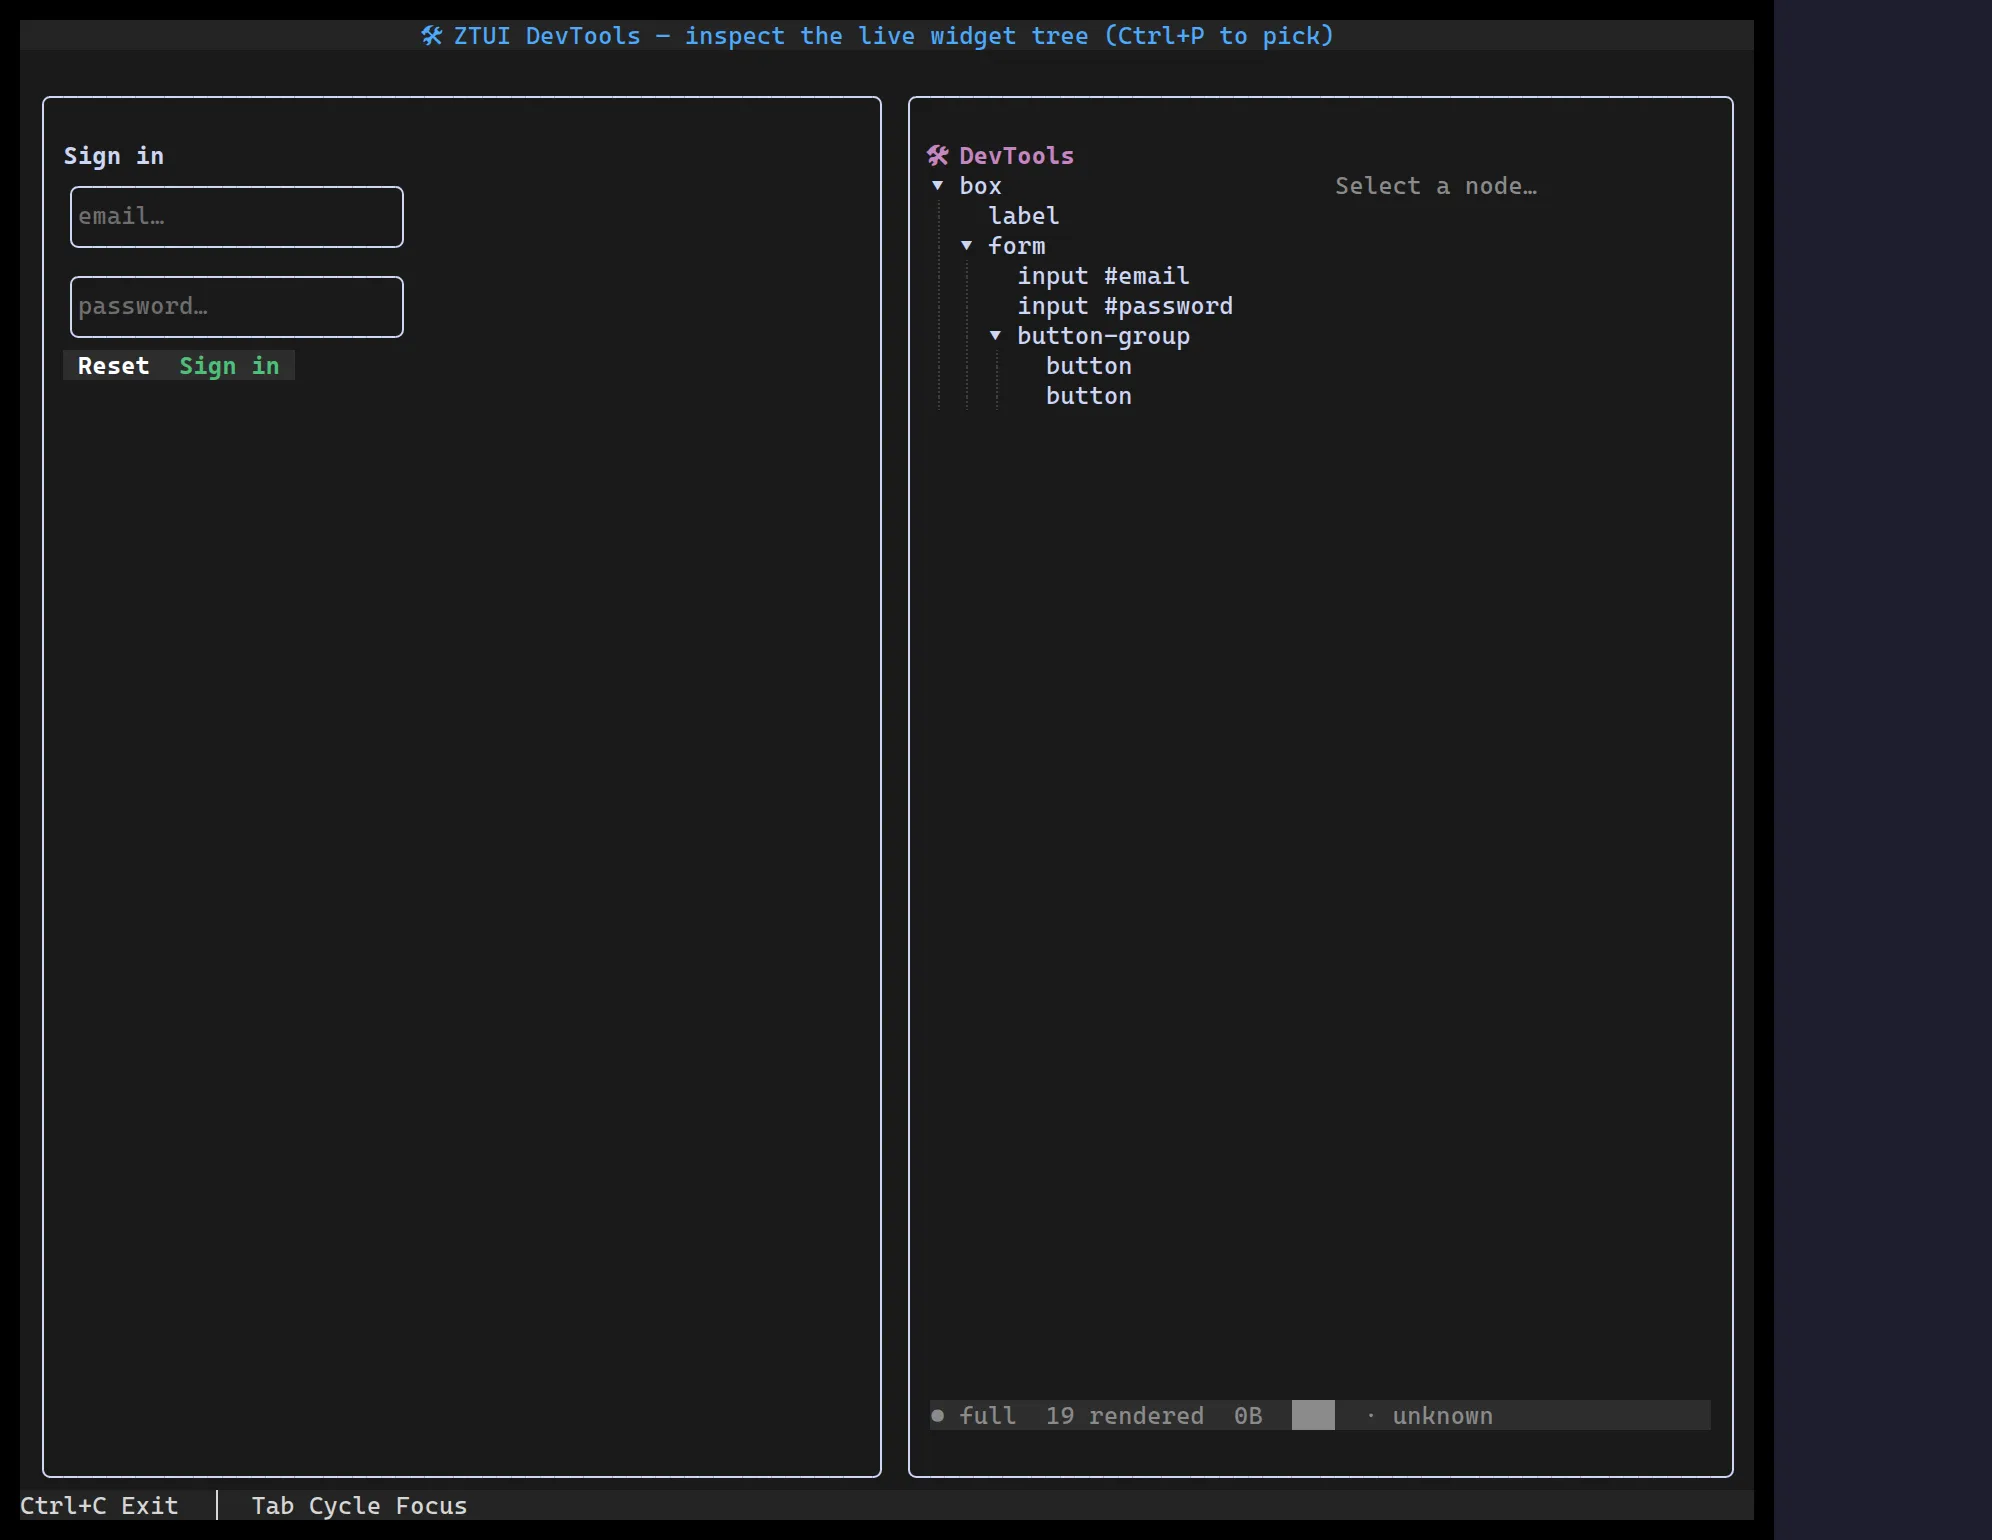Viewport: 1992px width, 1540px height.
Task: Click the '0B' status entry
Action: pos(1248,1416)
